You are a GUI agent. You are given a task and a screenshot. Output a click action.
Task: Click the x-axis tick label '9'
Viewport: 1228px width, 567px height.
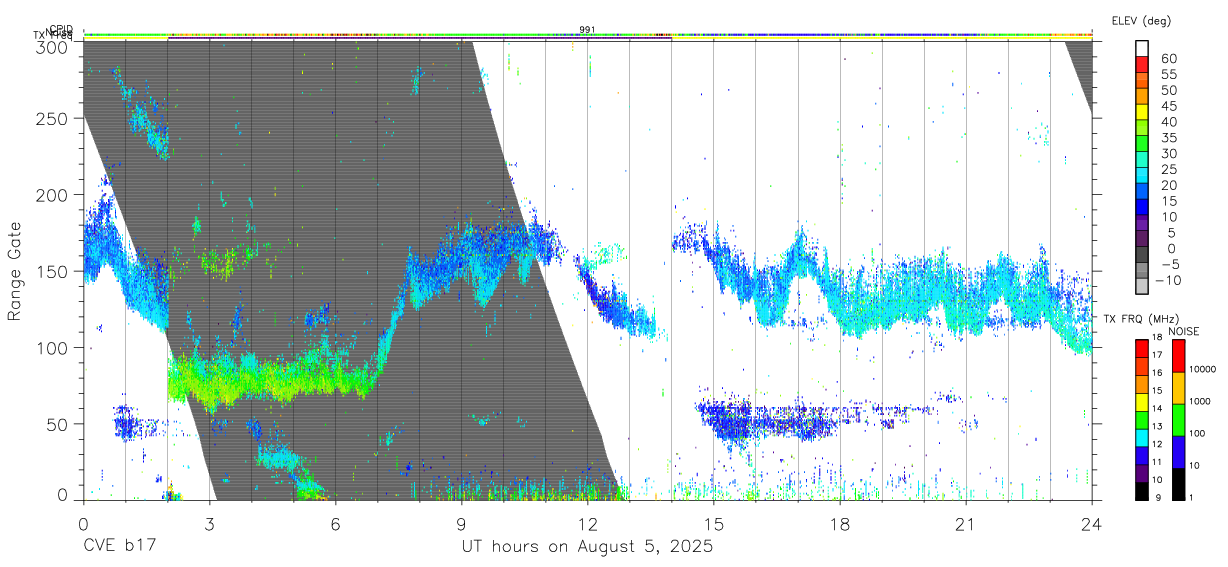click(x=461, y=523)
